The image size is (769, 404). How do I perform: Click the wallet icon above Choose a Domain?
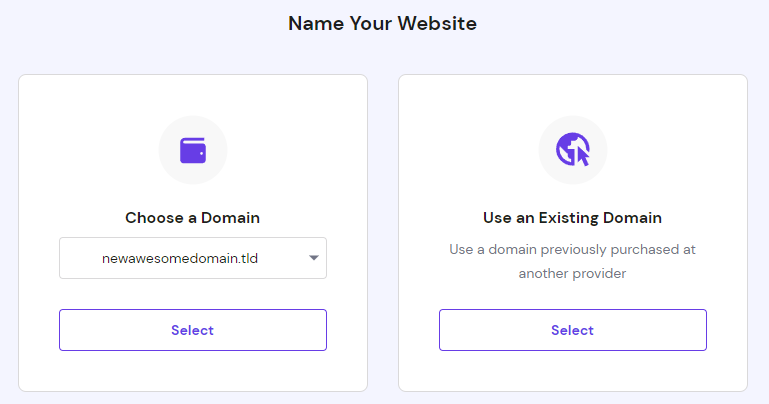(193, 150)
